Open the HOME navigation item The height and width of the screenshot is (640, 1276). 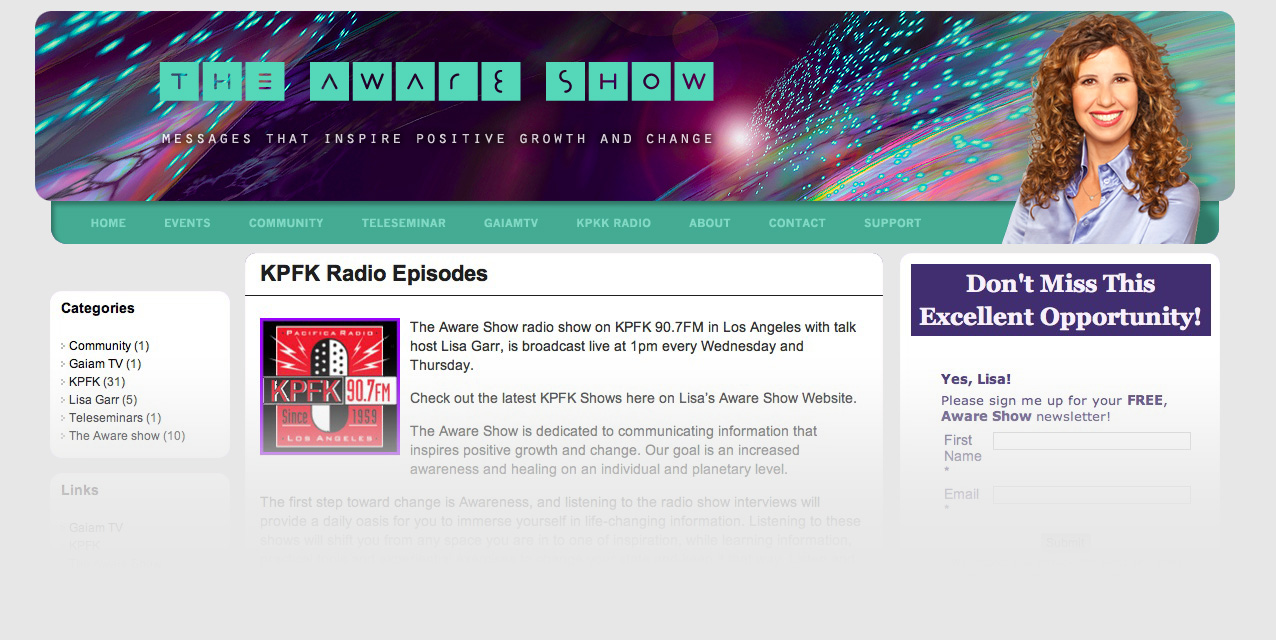[x=108, y=223]
